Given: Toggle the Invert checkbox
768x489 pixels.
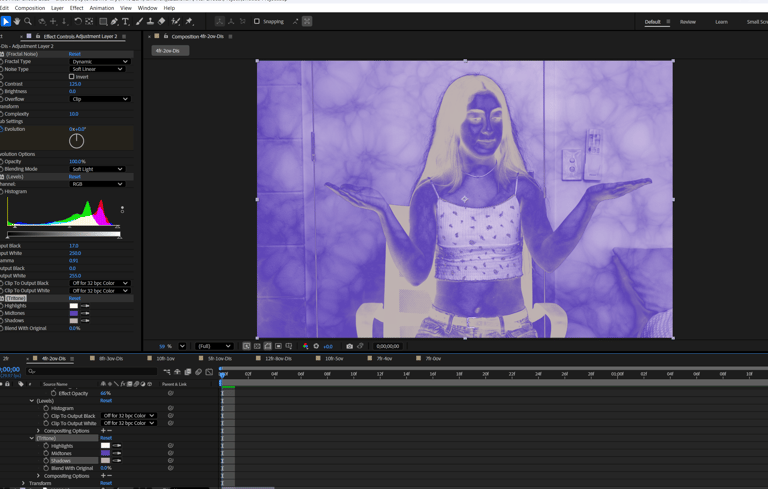Looking at the screenshot, I should tap(72, 76).
